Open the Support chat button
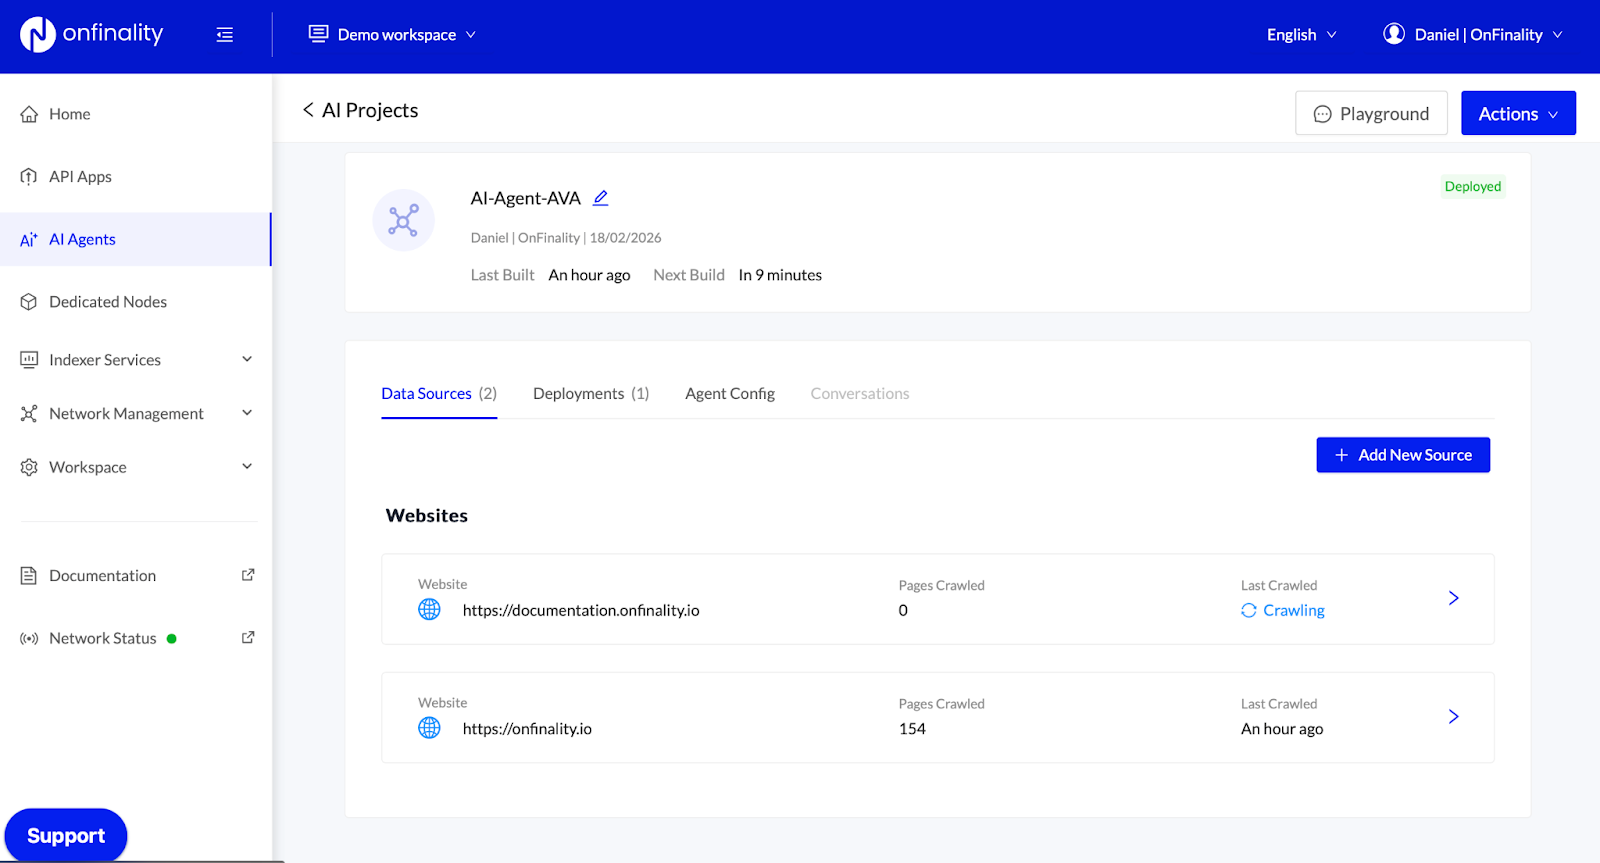Screen dimensions: 1600x863 pyautogui.click(x=66, y=835)
